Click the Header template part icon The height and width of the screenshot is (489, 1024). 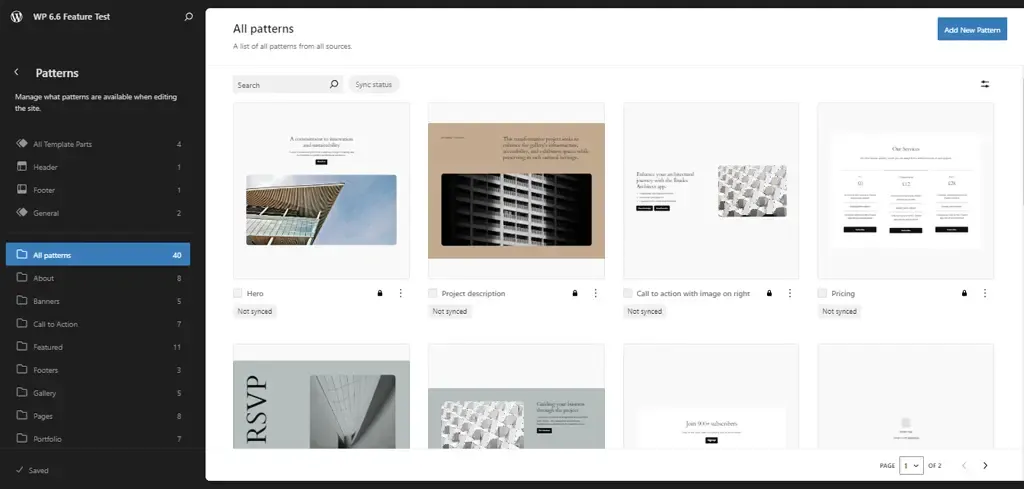tap(22, 166)
